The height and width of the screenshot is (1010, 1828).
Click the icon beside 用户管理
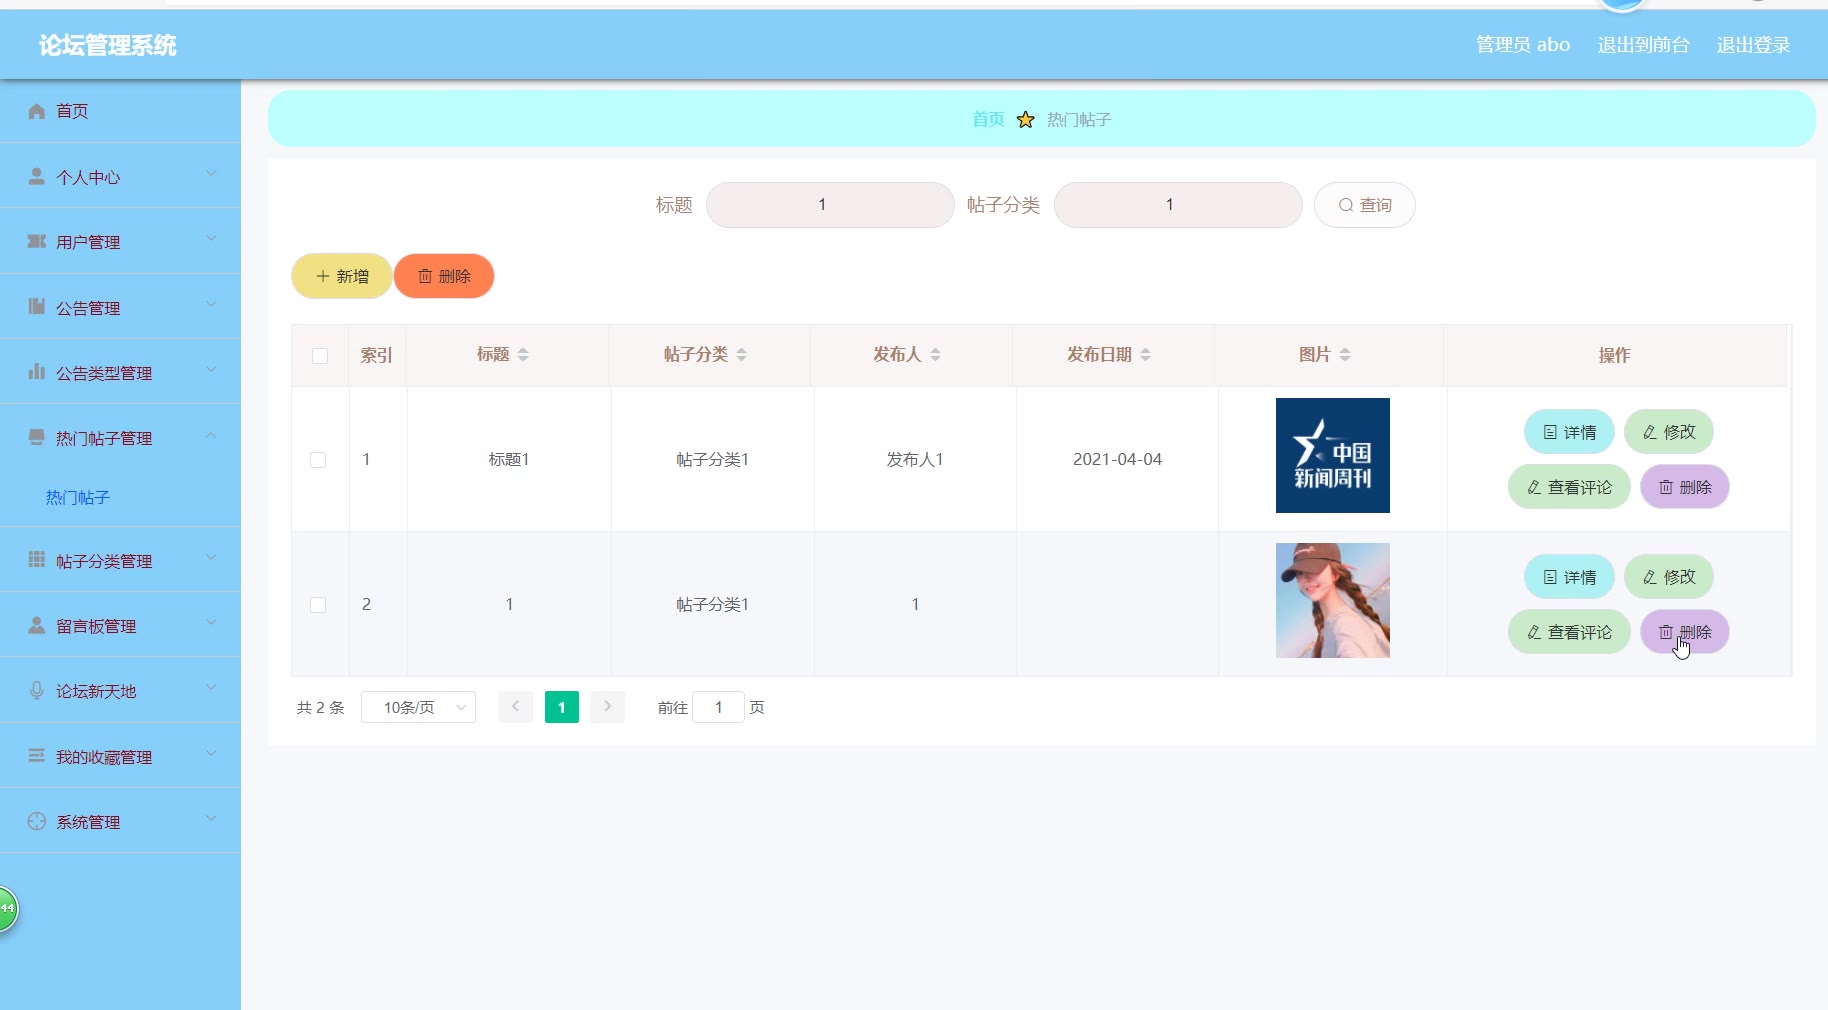click(x=37, y=241)
